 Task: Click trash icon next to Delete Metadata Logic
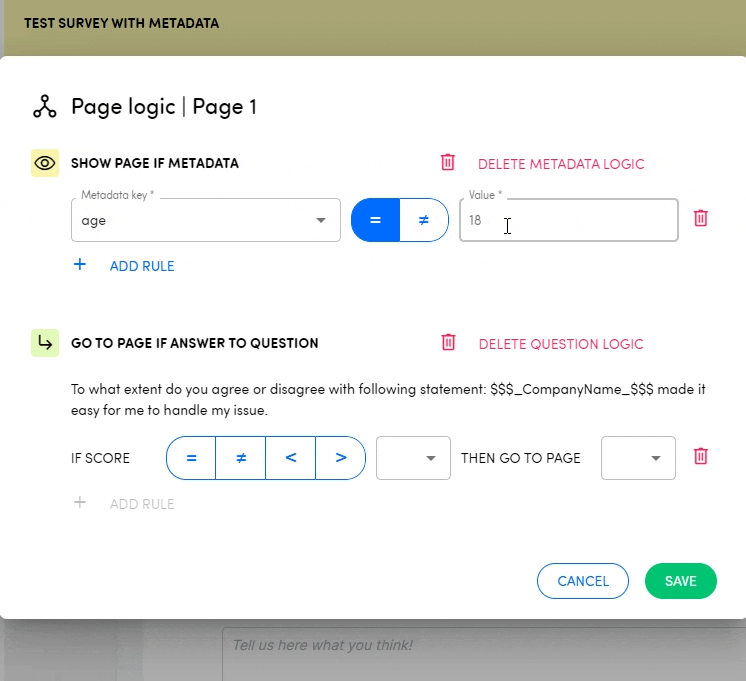click(448, 163)
